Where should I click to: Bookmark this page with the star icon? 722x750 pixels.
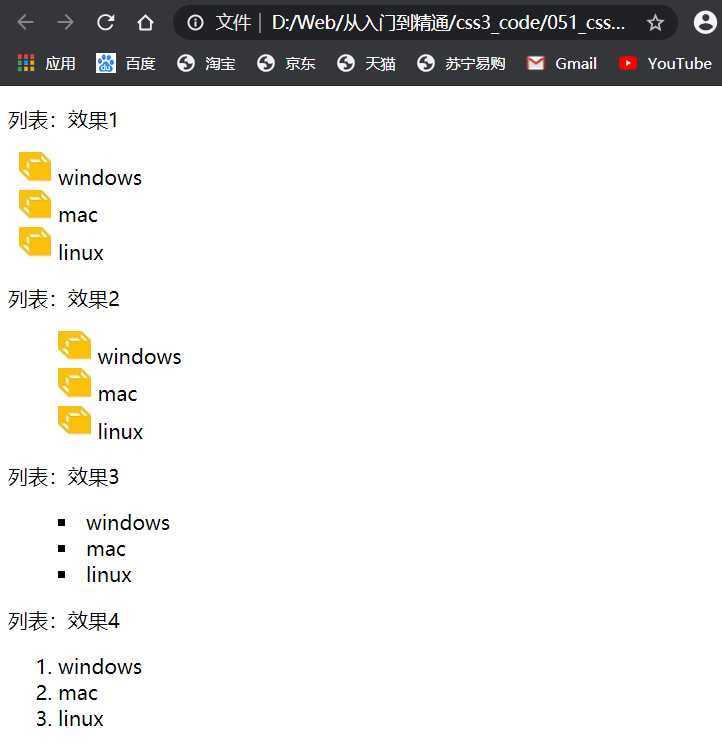(x=655, y=22)
